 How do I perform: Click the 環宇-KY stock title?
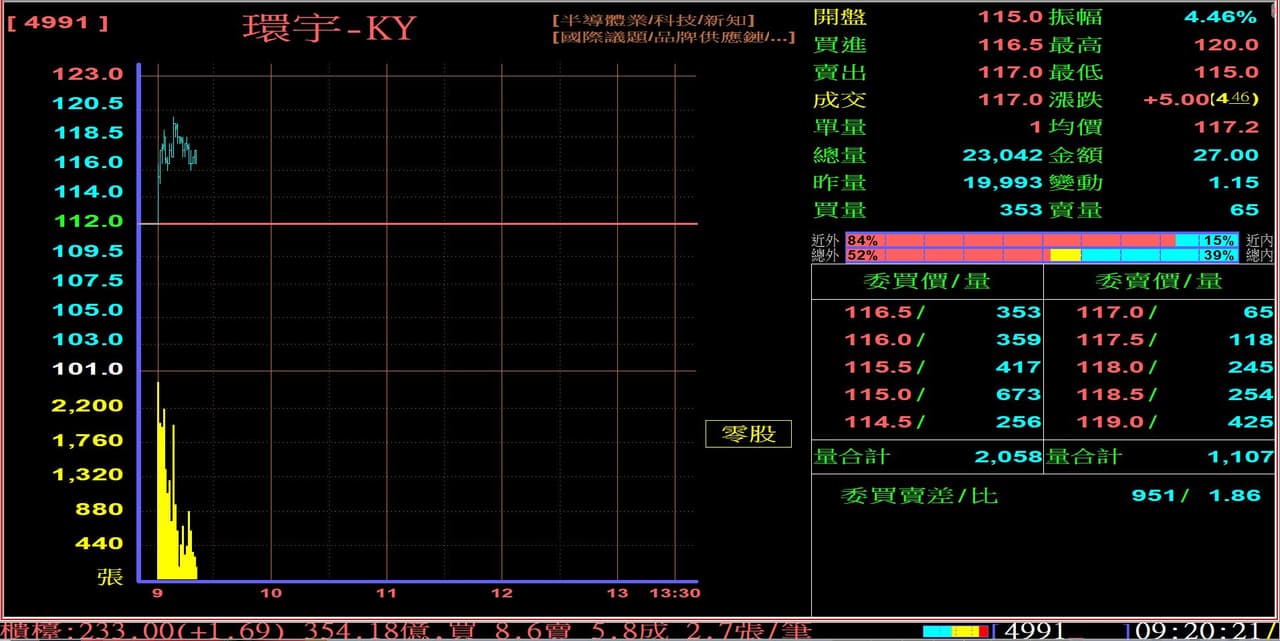pos(328,28)
